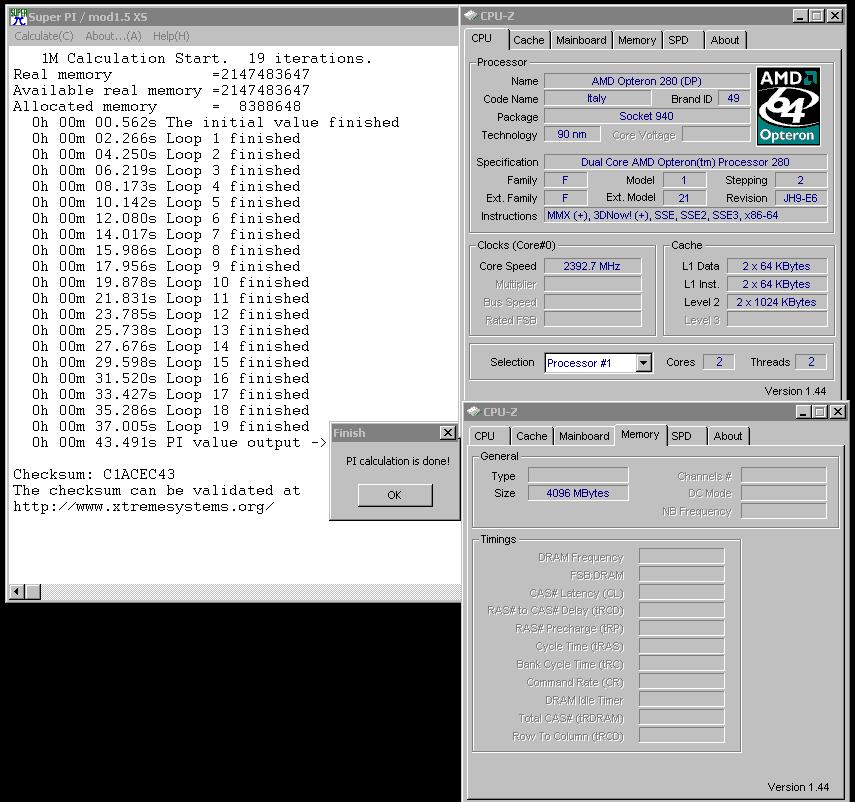
Task: Click the CPU-Z icon in lower window title bar
Action: 474,412
